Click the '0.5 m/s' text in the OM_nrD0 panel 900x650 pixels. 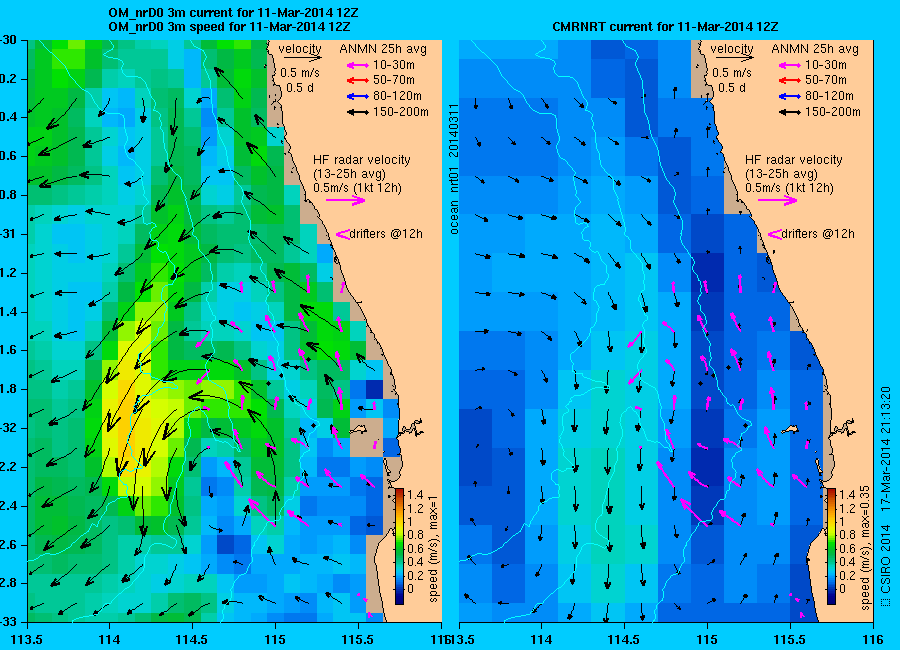point(300,73)
